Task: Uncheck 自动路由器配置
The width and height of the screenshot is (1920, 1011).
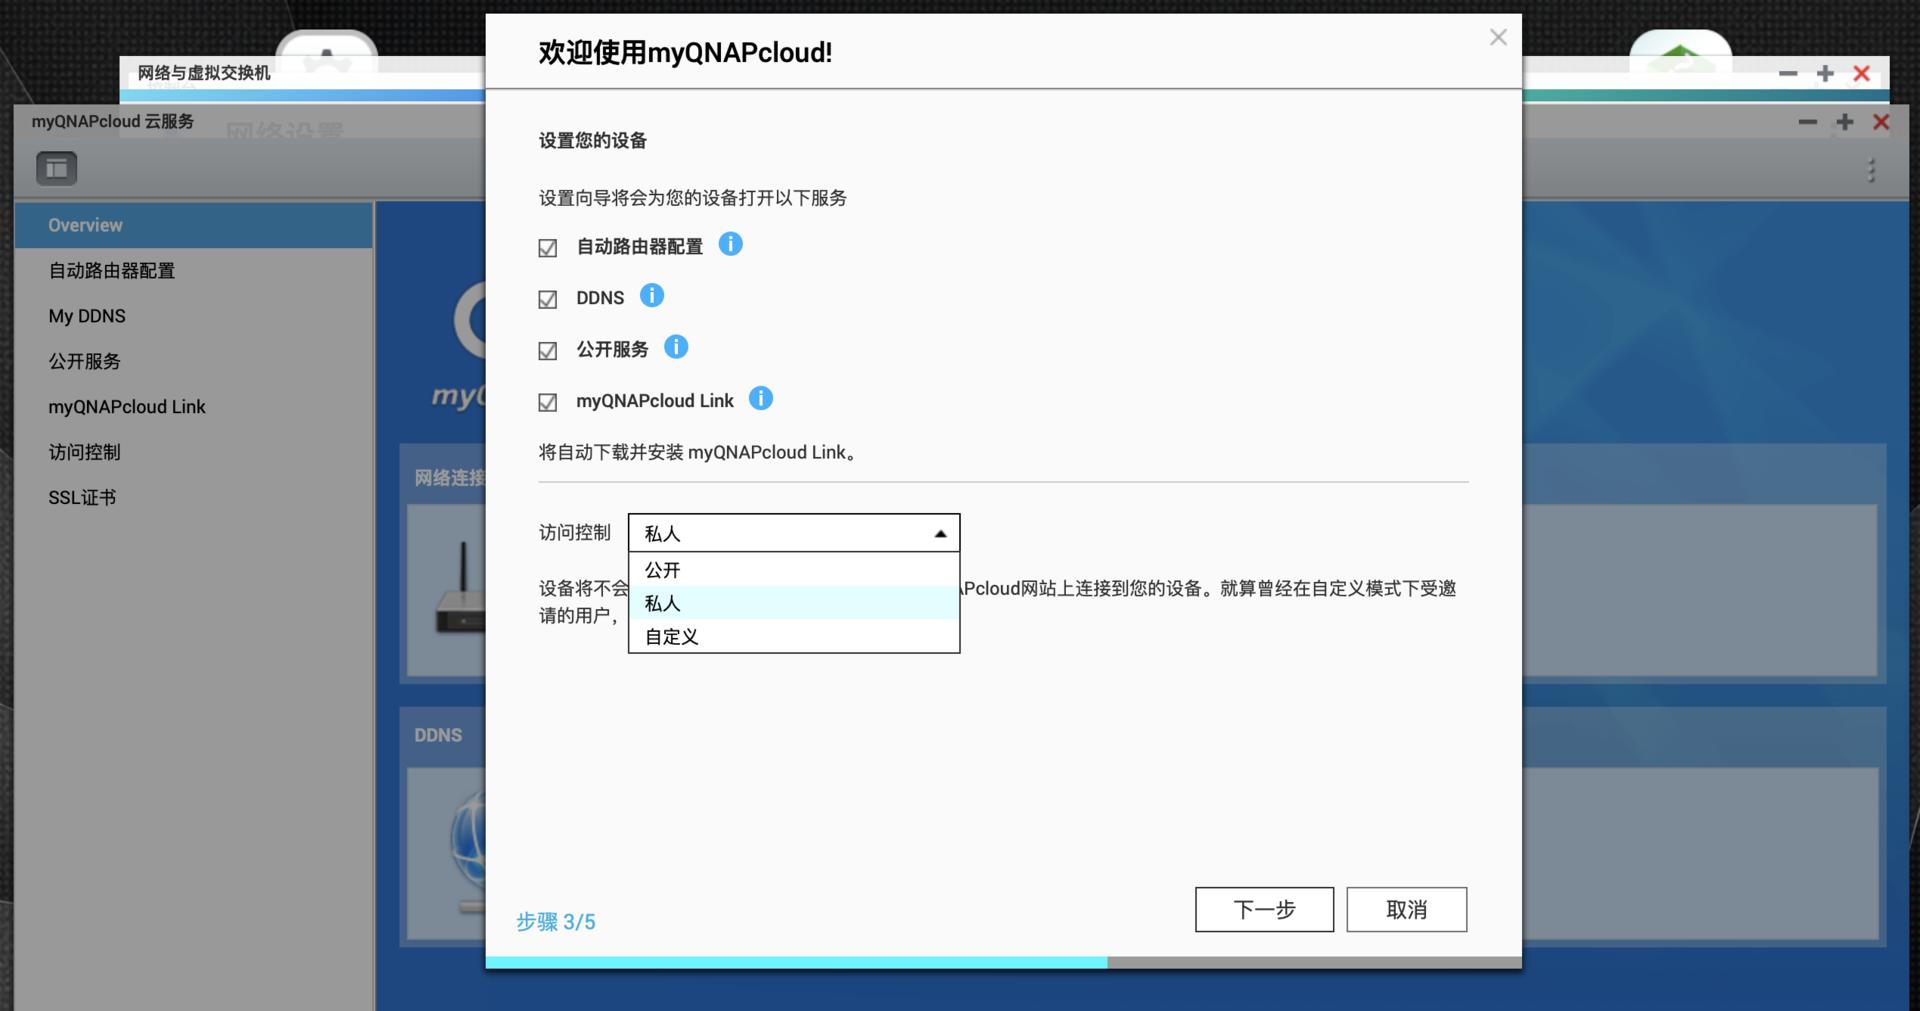Action: [547, 247]
